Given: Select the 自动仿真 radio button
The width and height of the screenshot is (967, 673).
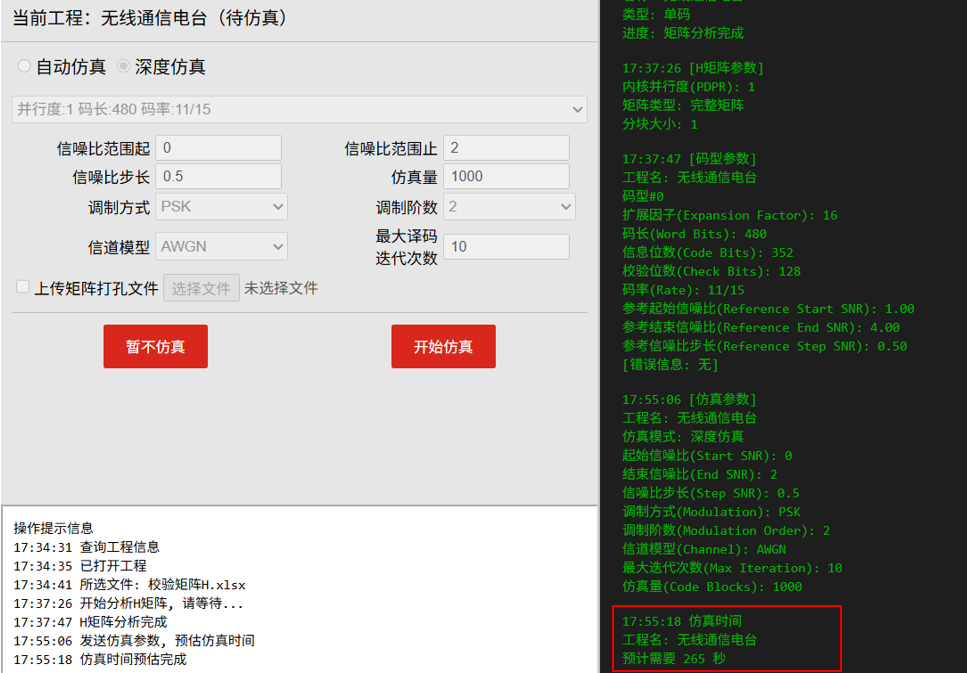Looking at the screenshot, I should tap(24, 67).
